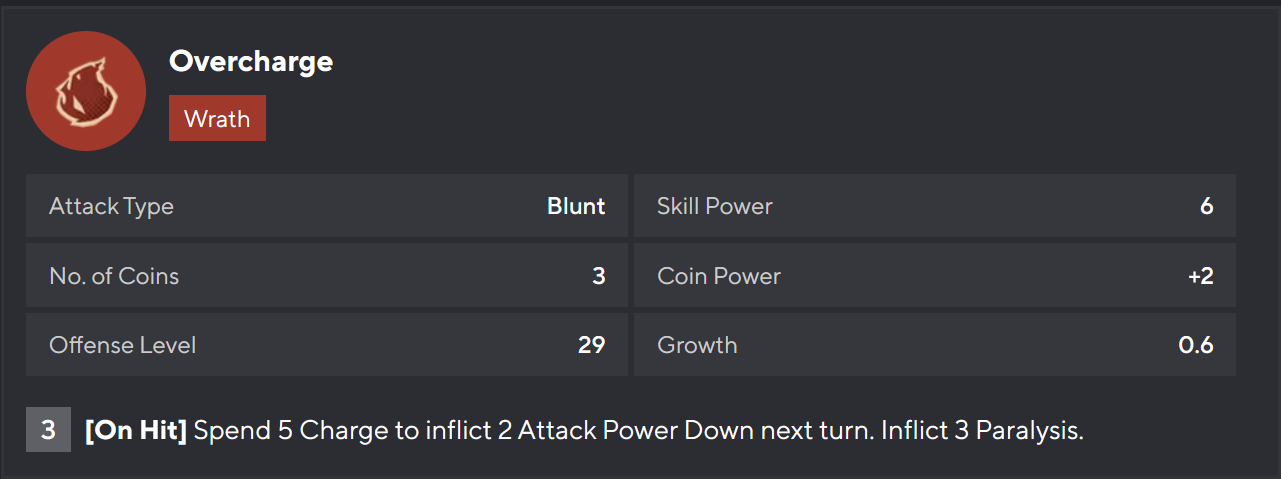Viewport: 1281px width, 479px height.
Task: Click the bold [On Hit] label
Action: pos(136,432)
